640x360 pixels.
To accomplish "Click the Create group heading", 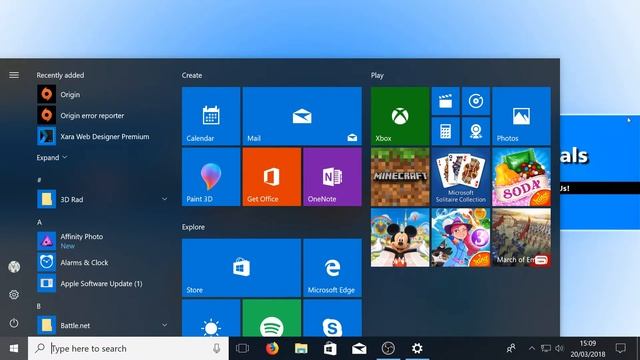I will click(192, 75).
